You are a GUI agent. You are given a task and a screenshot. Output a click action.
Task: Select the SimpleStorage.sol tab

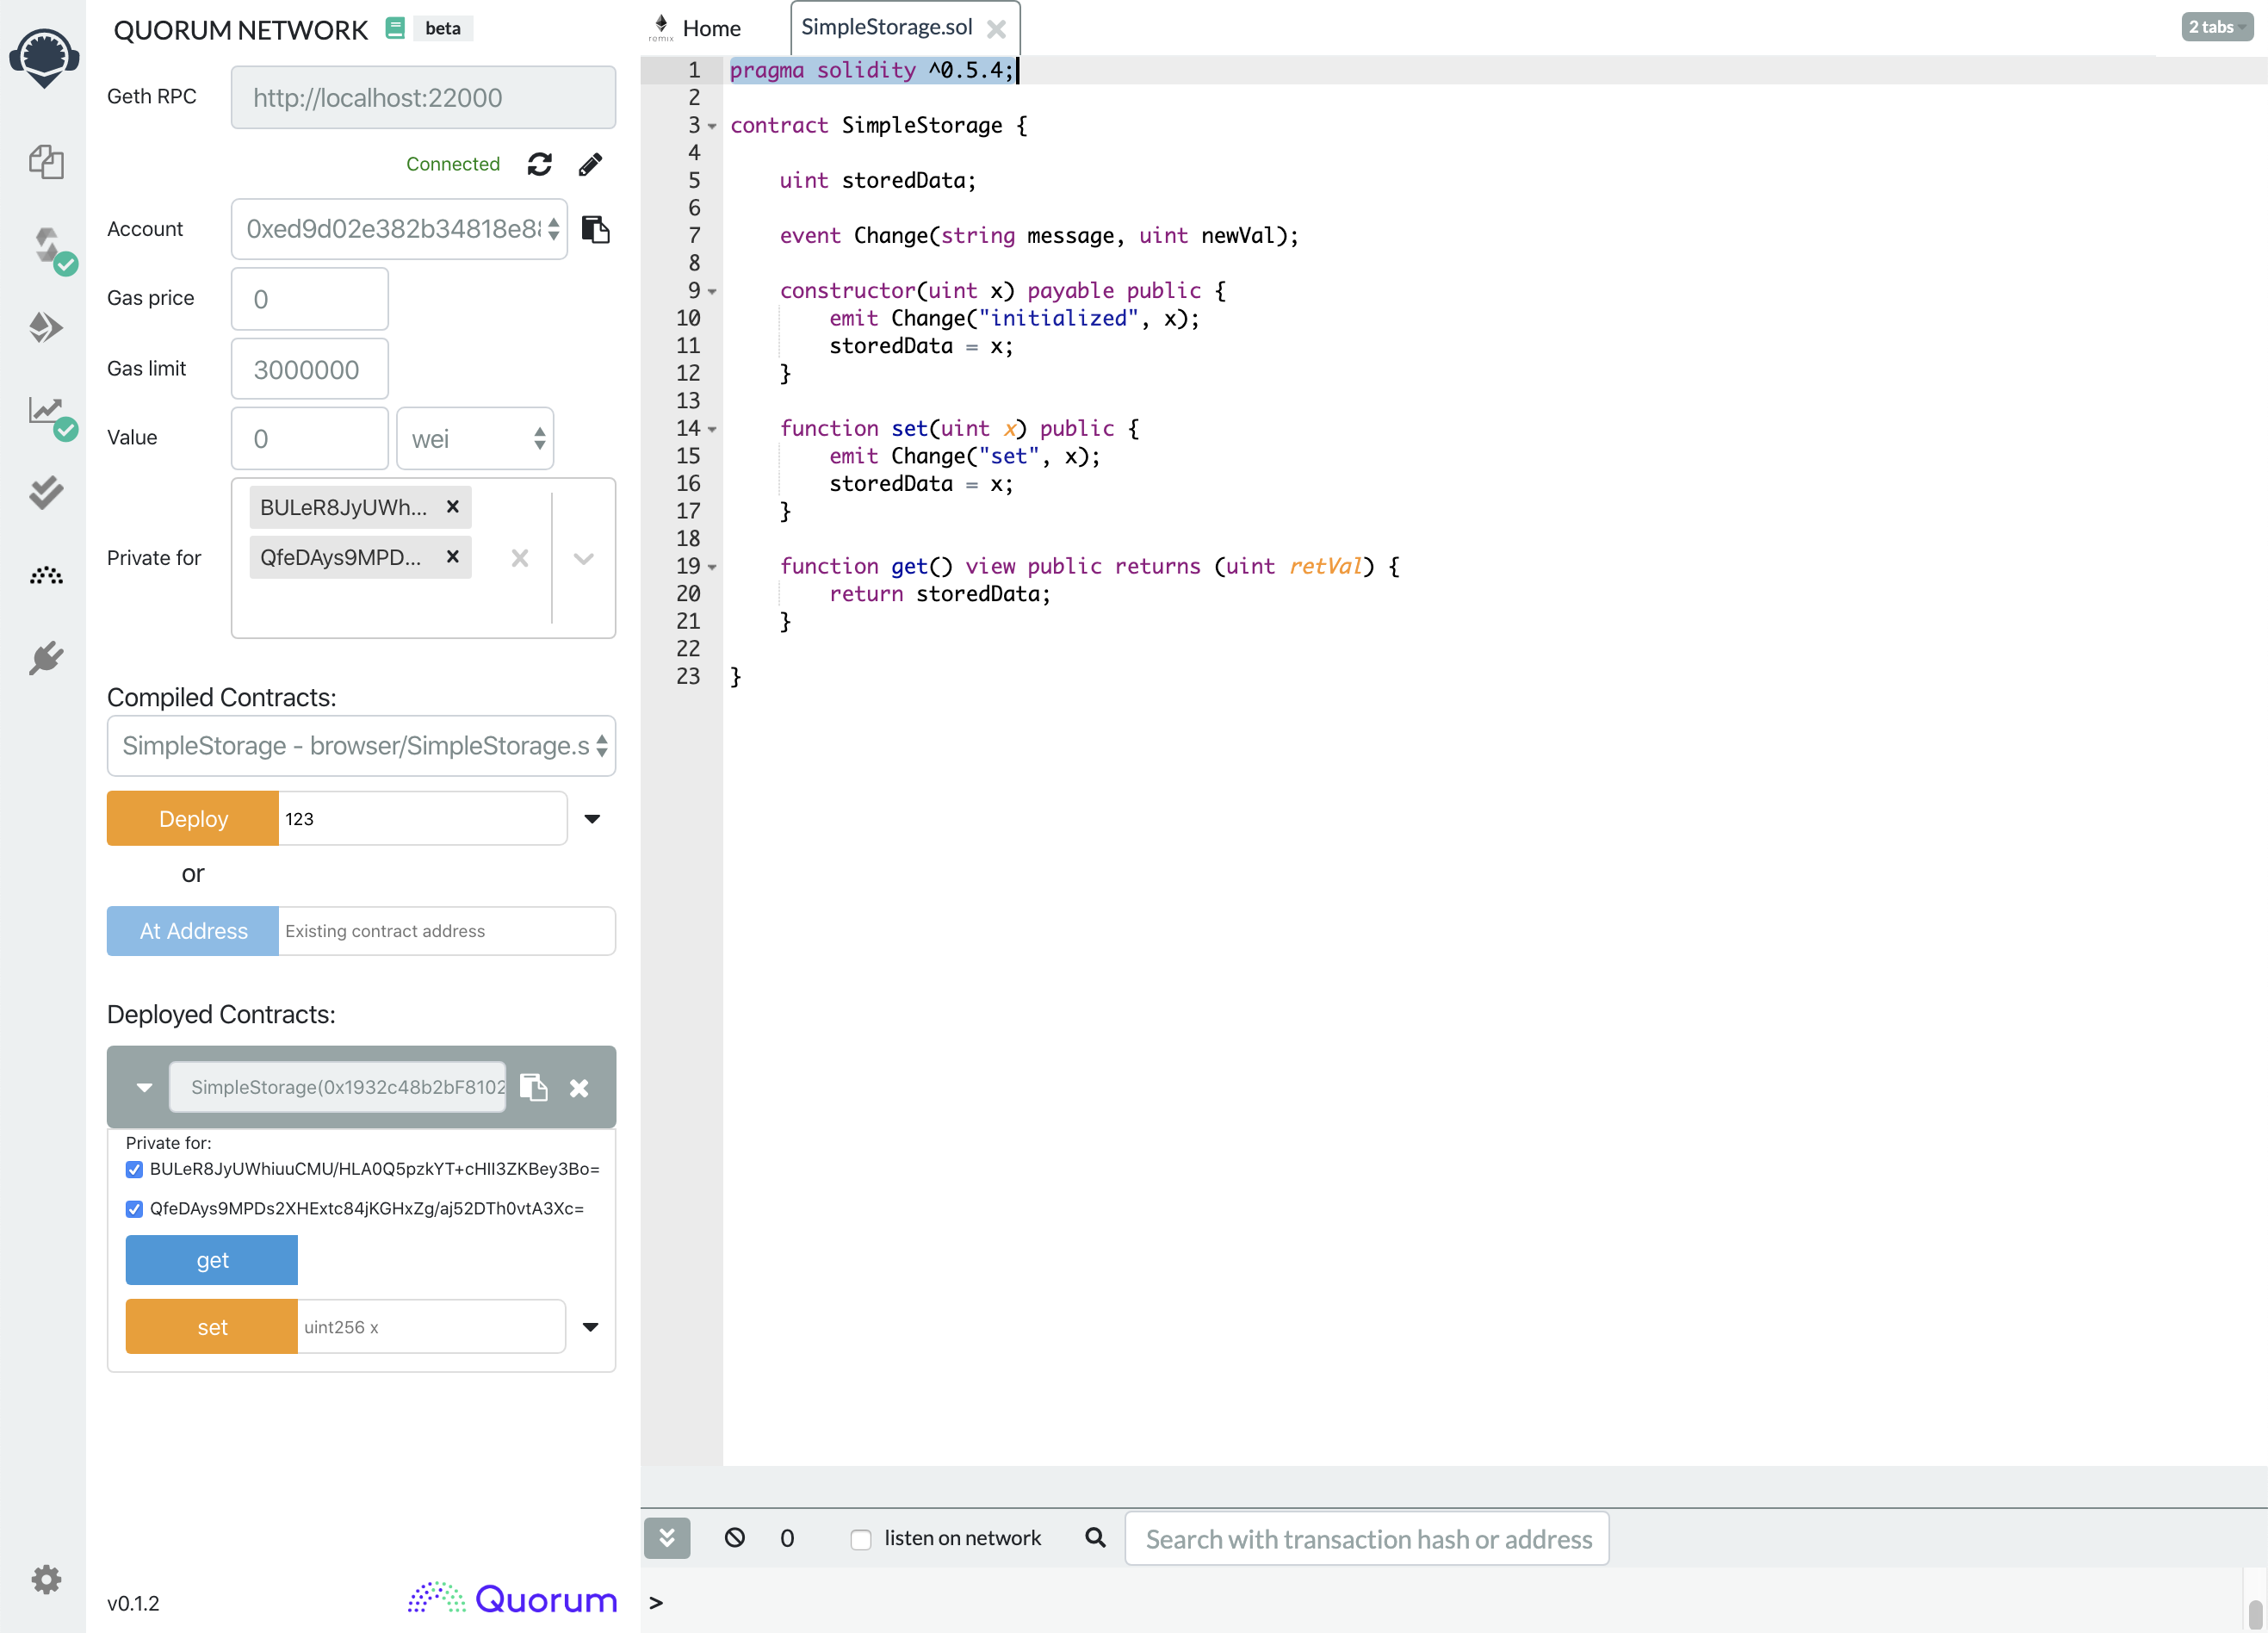click(x=886, y=27)
